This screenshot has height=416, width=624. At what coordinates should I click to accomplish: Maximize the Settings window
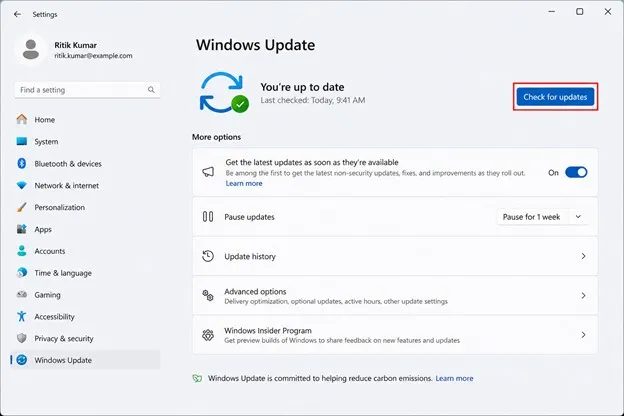(580, 12)
